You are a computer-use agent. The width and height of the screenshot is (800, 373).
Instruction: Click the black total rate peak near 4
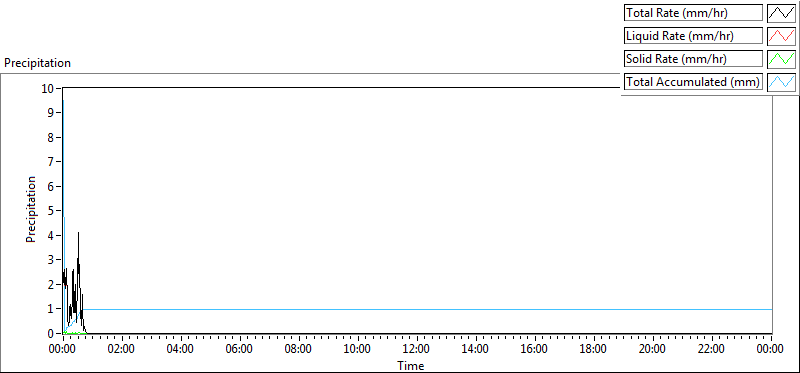coord(79,234)
